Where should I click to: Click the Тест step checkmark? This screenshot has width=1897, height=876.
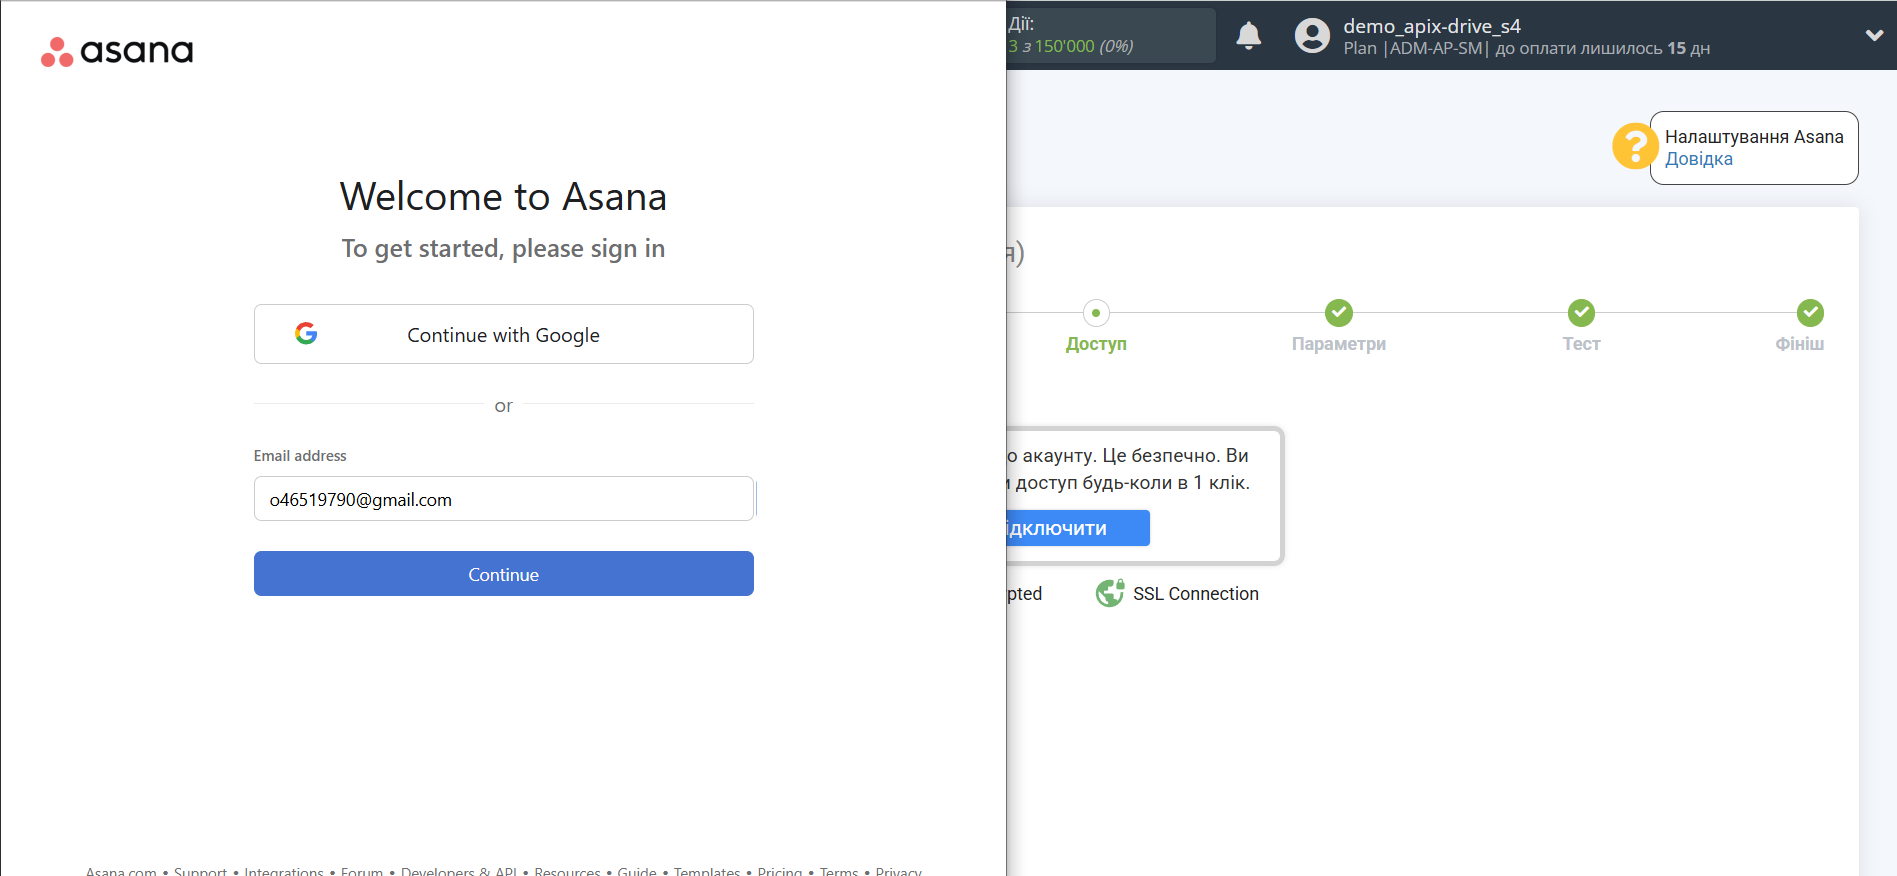point(1581,313)
